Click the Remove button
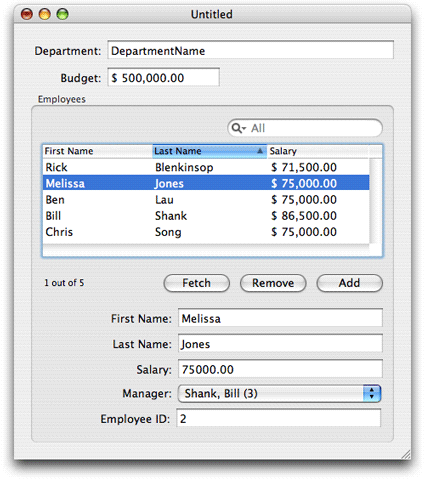 point(273,283)
